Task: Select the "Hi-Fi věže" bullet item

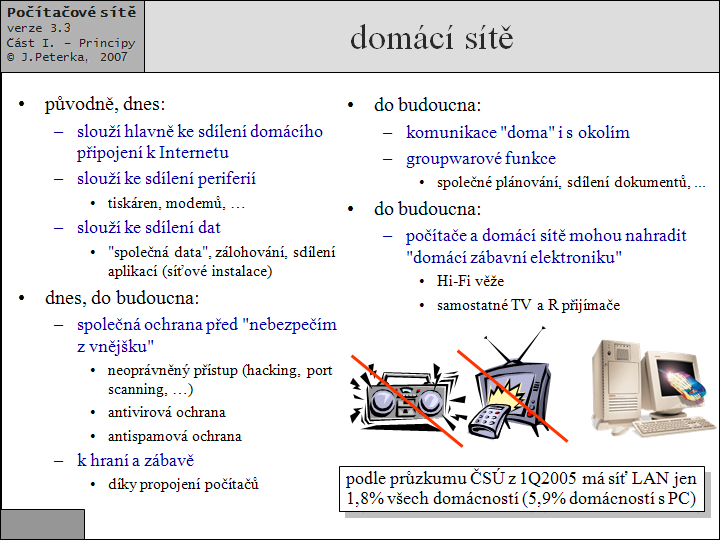Action: coord(470,282)
